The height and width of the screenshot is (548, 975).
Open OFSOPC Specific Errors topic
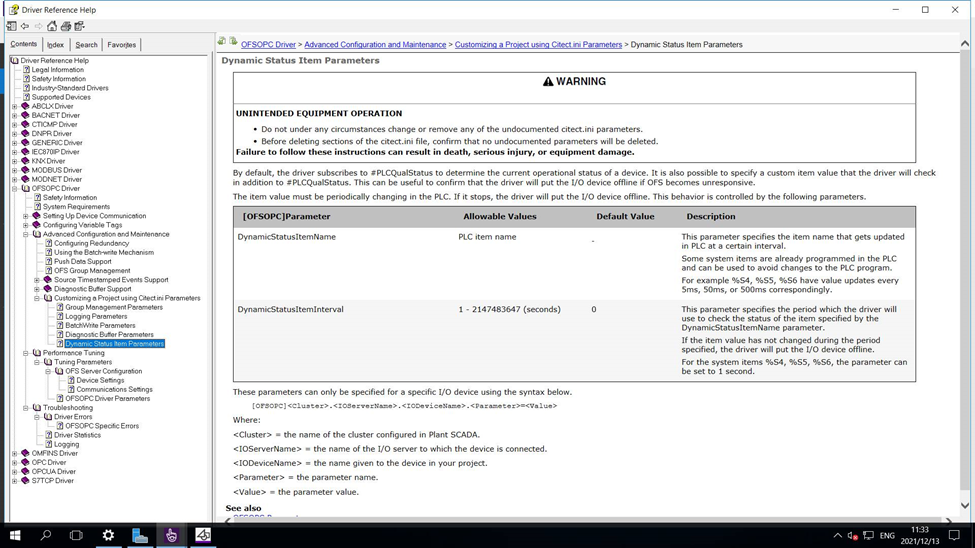pyautogui.click(x=102, y=426)
